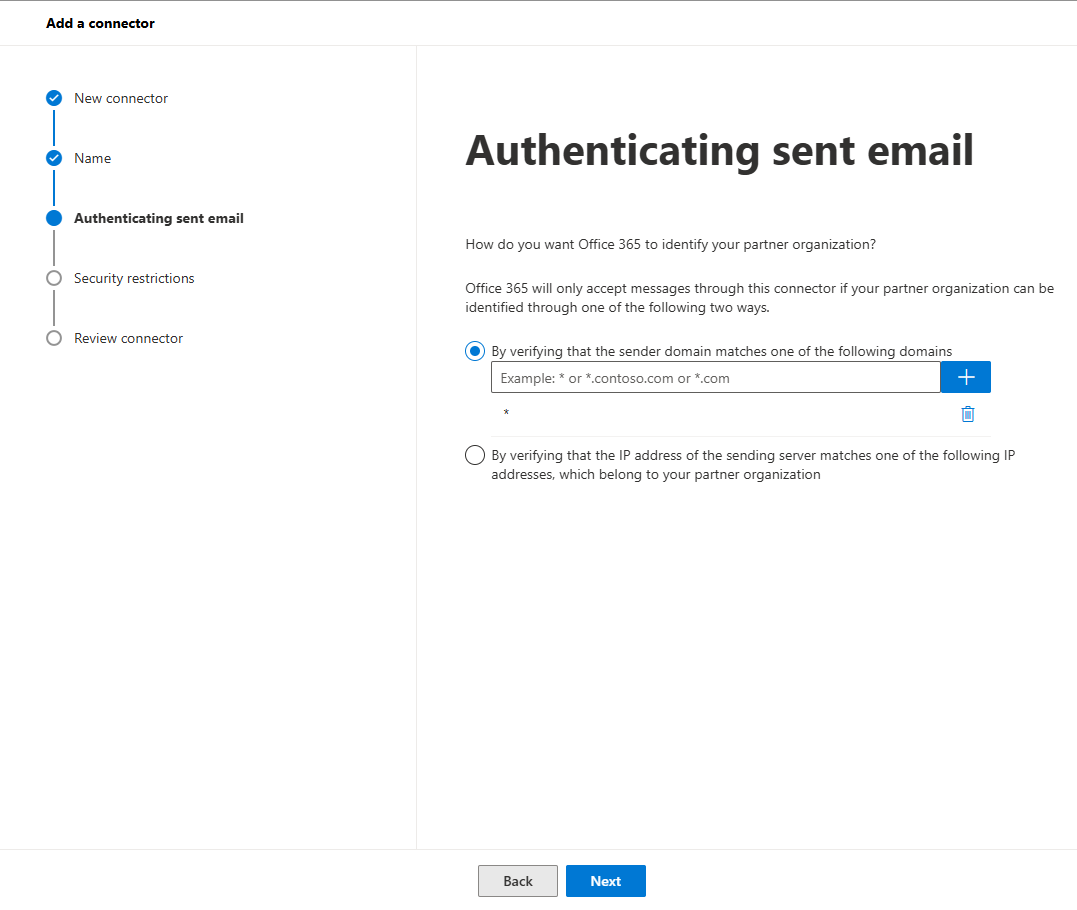This screenshot has width=1077, height=910.
Task: Click the Security restrictions step circle marker
Action: coord(54,278)
